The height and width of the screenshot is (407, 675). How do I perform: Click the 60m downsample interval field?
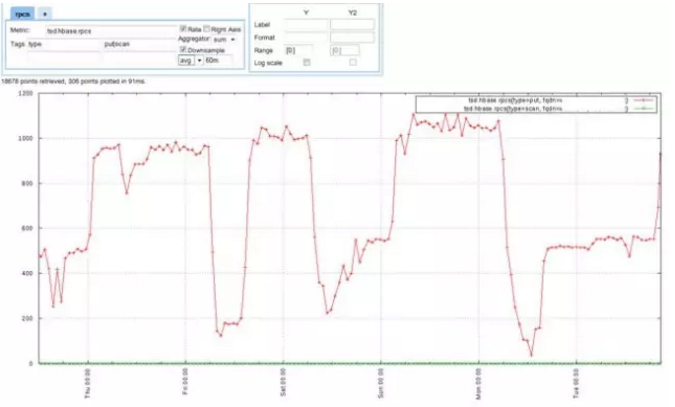coord(218,60)
